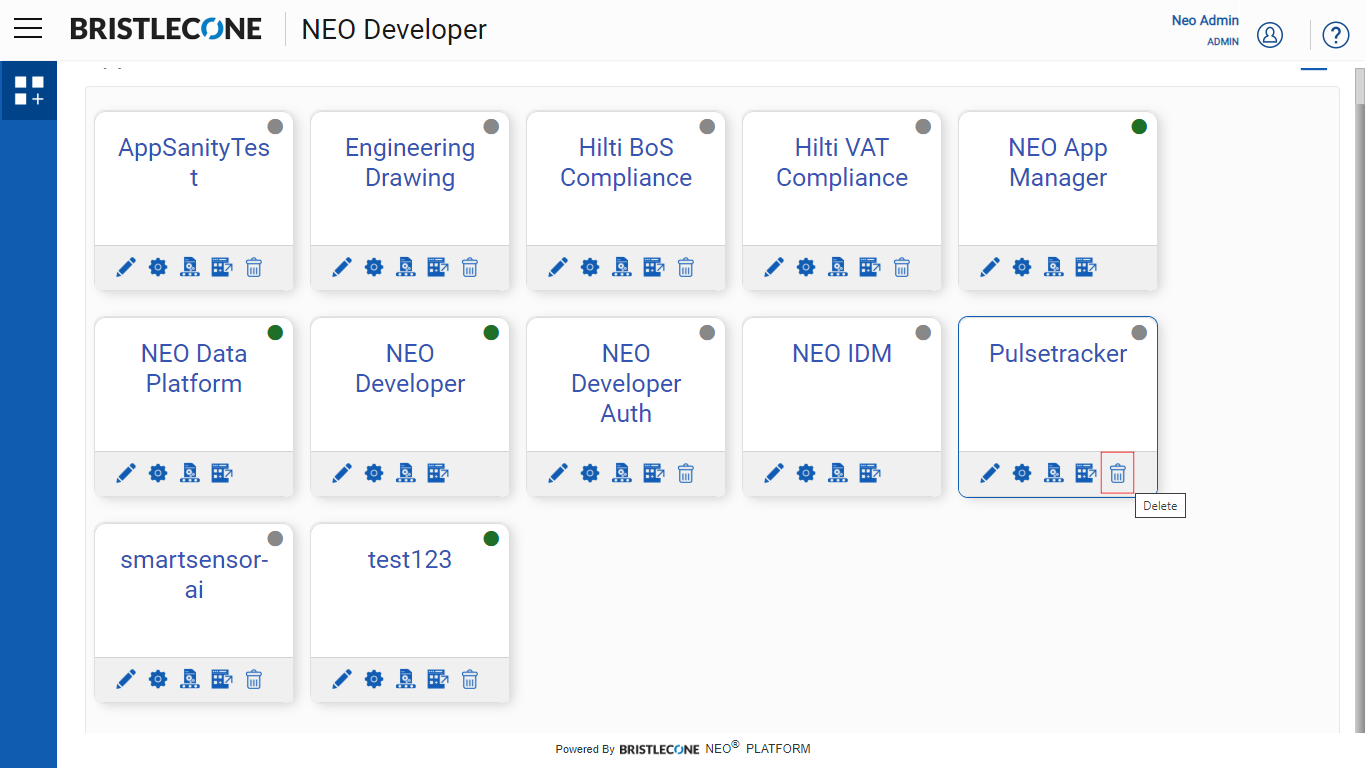Launch the NEO App Manager app
The height and width of the screenshot is (768, 1366).
(1086, 267)
